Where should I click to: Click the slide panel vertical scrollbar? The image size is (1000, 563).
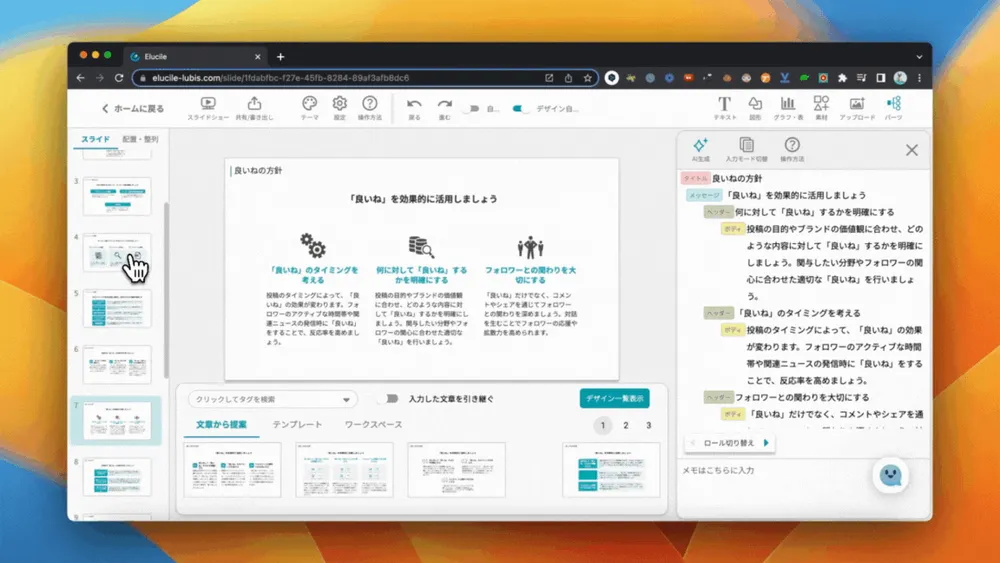point(166,290)
